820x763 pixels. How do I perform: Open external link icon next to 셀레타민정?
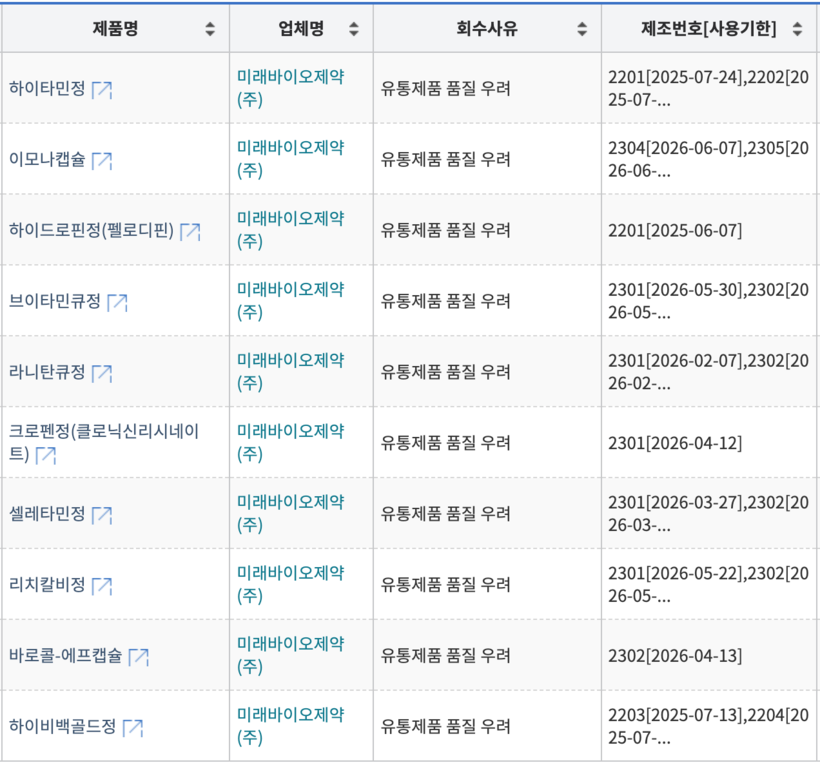pyautogui.click(x=101, y=515)
